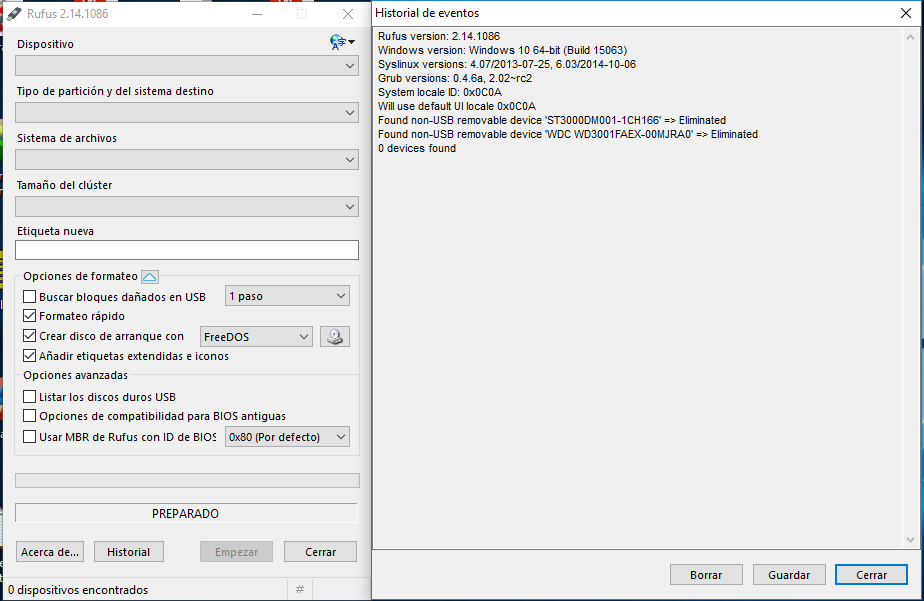This screenshot has height=601, width=924.
Task: Enable Buscar bloques dañados en USB
Action: [x=29, y=296]
